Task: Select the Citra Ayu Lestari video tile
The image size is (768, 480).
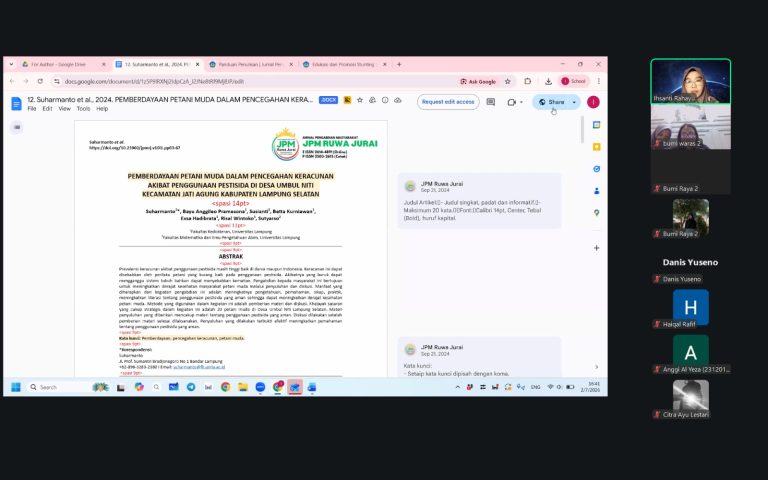Action: pos(691,399)
